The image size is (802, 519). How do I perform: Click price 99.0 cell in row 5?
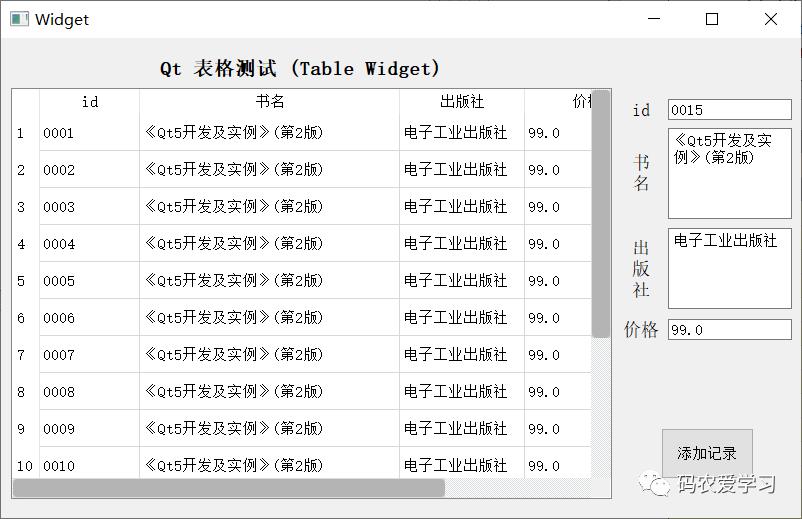tap(558, 281)
